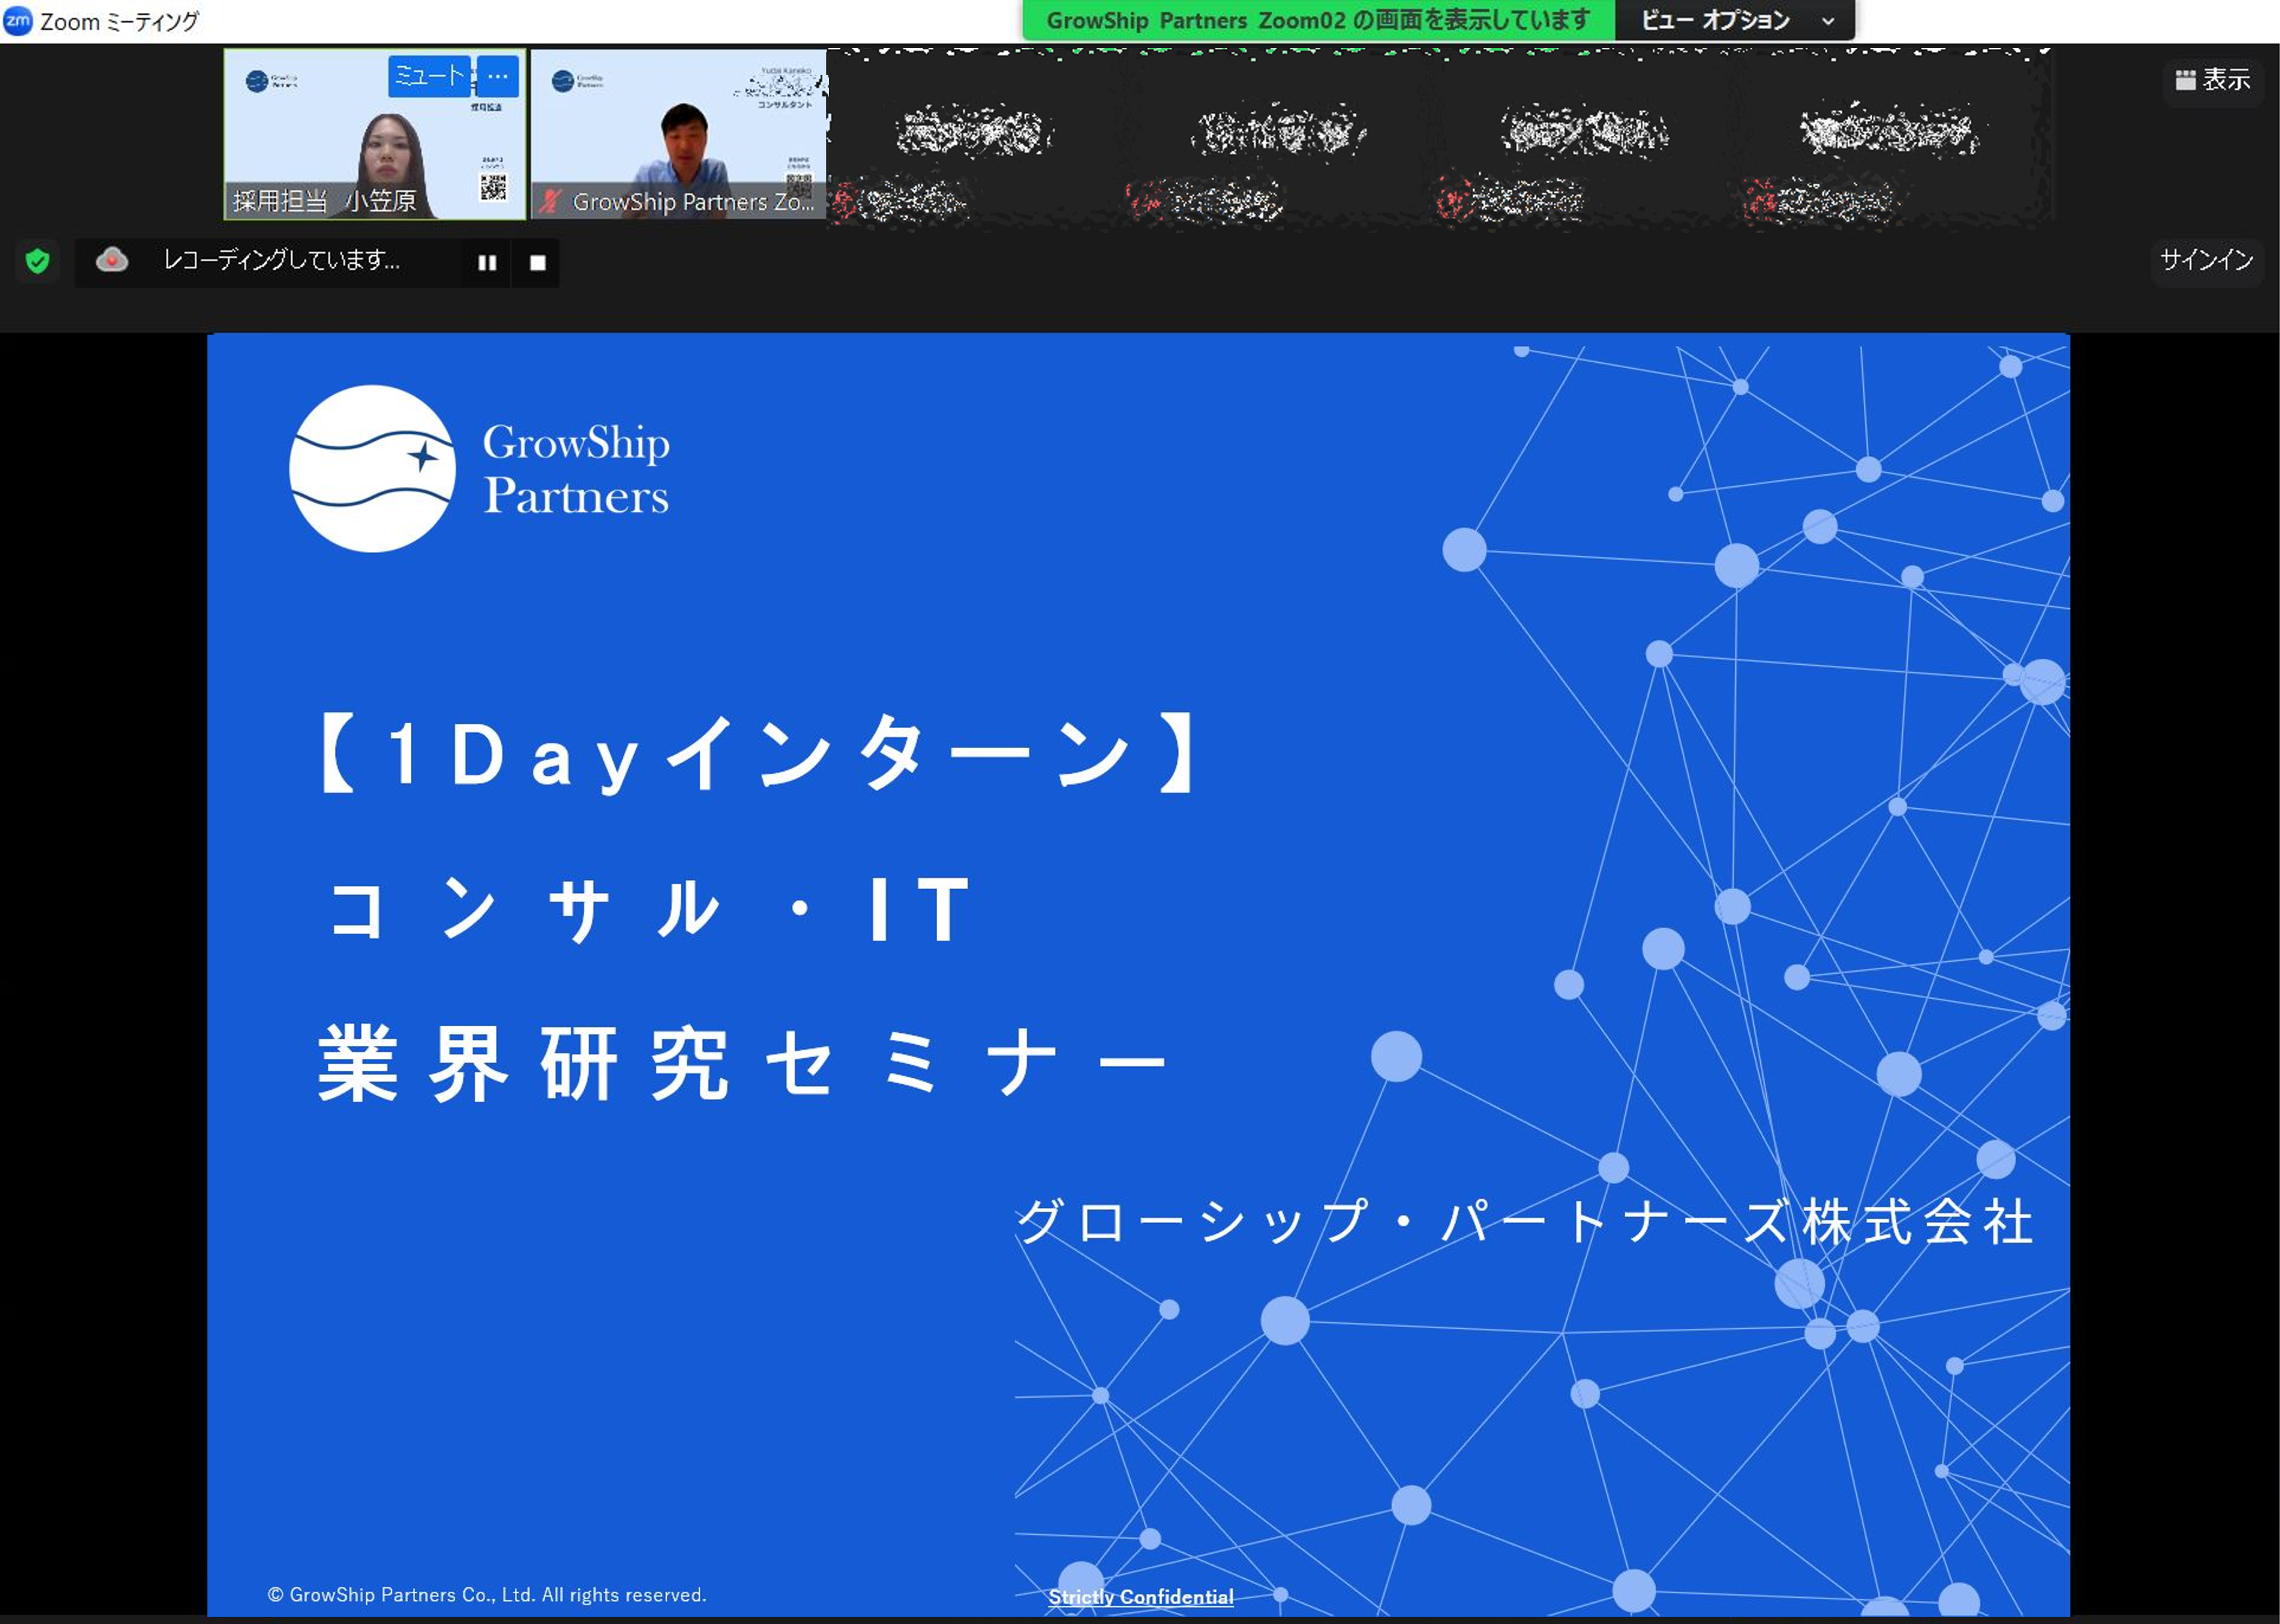
Task: Click the GrowShip Partners logo on the slide
Action: (480, 468)
